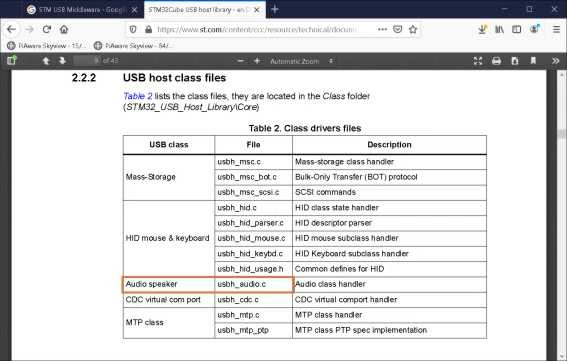The height and width of the screenshot is (361, 567).
Task: Click the 'Mass-Storage' class cell
Action: (x=169, y=177)
